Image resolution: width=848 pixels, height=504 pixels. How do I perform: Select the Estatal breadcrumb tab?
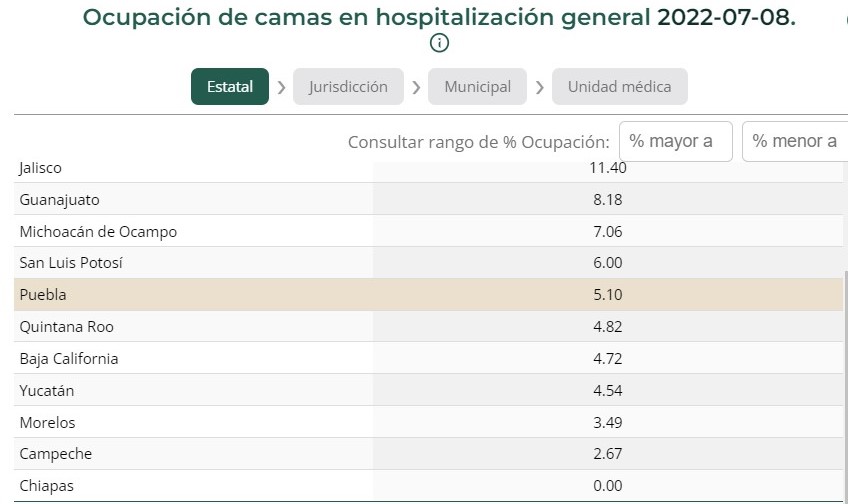[230, 87]
